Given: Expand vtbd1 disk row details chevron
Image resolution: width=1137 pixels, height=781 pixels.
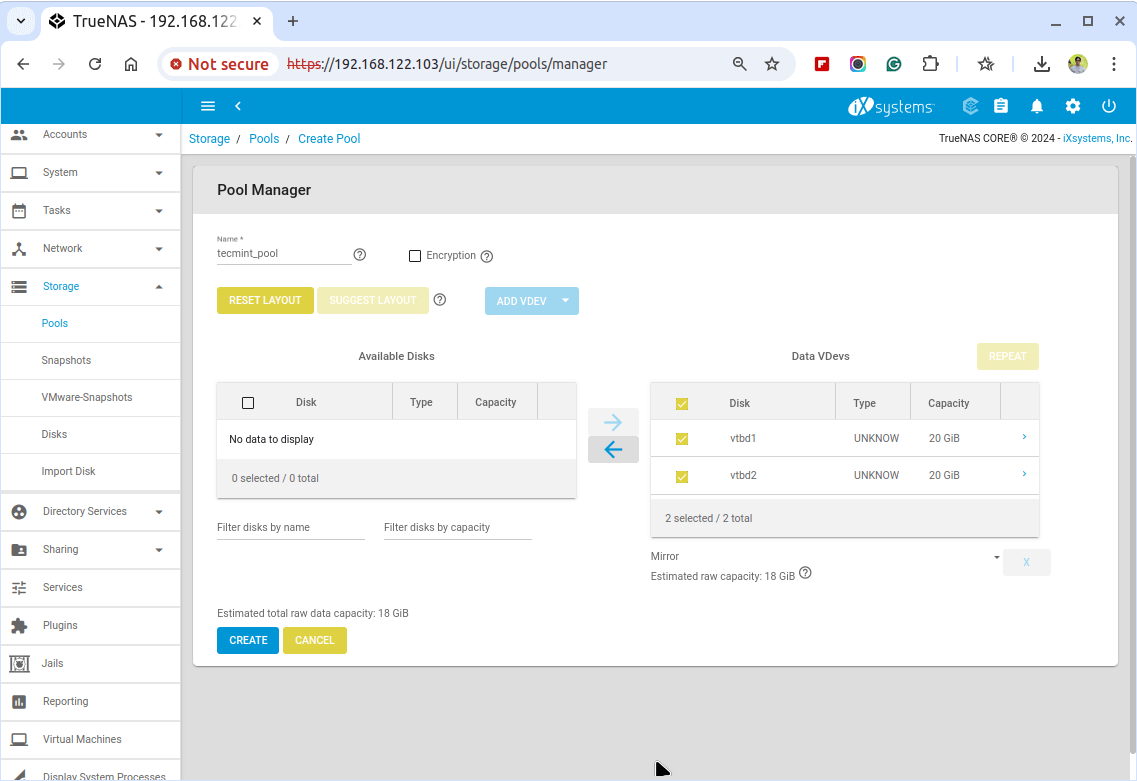Looking at the screenshot, I should (1024, 437).
